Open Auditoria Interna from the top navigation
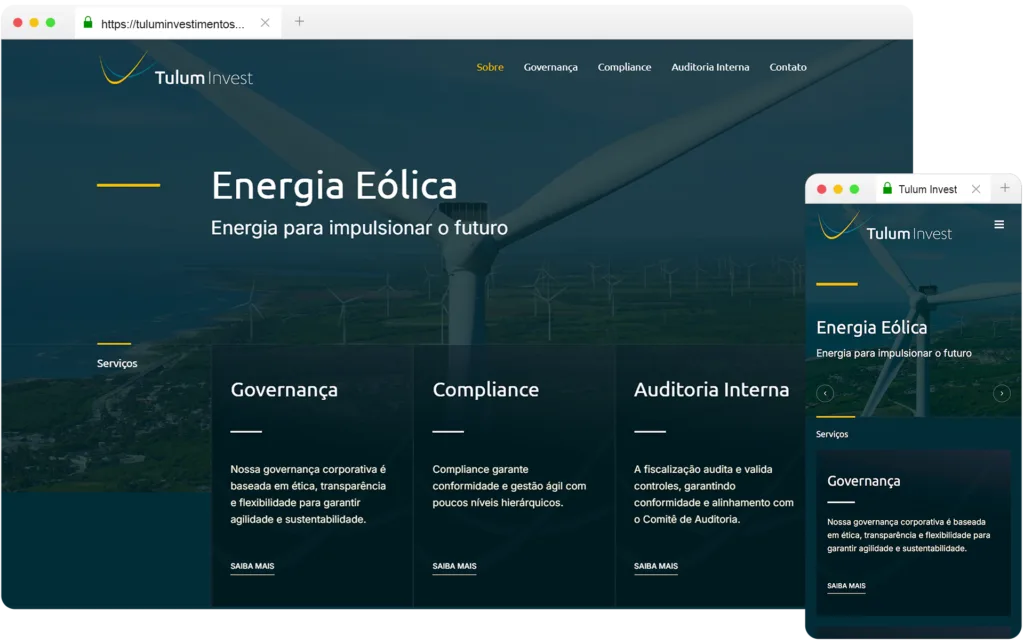 click(x=710, y=67)
